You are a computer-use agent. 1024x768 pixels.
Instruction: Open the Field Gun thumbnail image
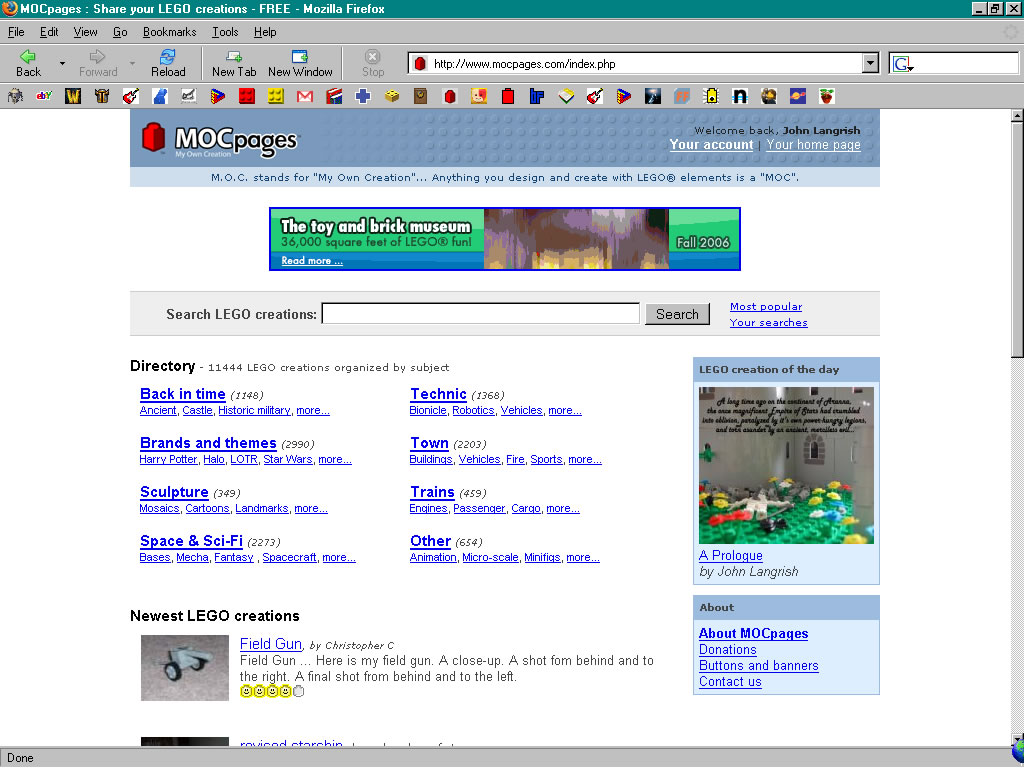click(185, 667)
